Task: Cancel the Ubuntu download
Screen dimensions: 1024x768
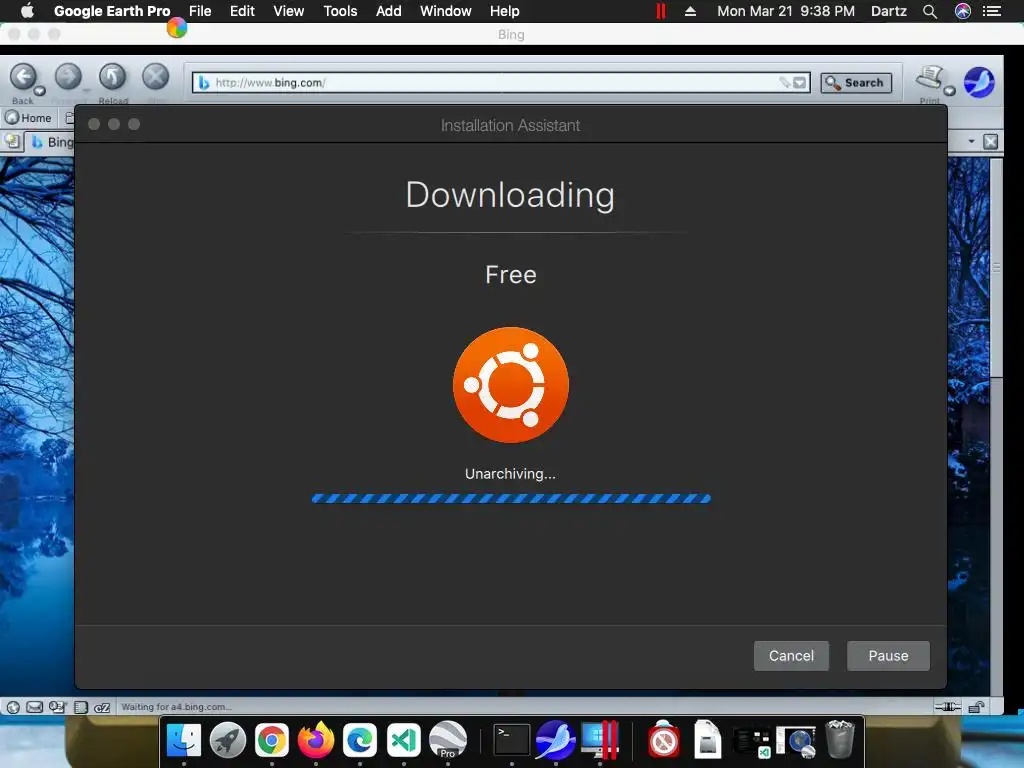Action: [791, 656]
